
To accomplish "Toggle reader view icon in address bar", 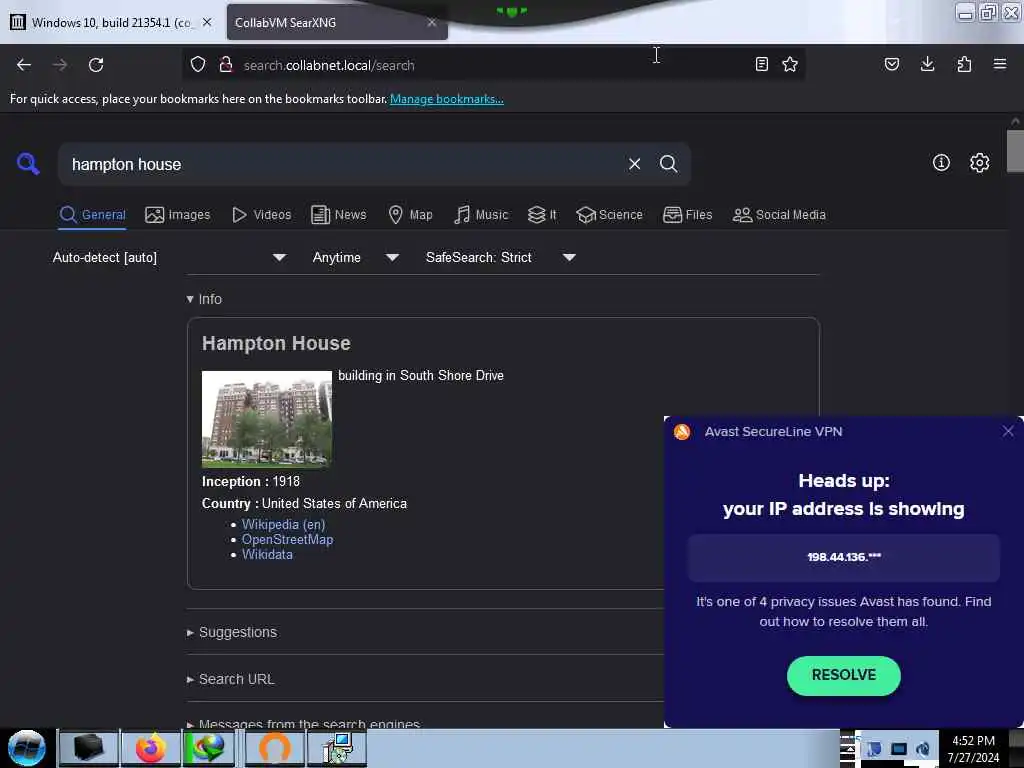I will pos(761,64).
